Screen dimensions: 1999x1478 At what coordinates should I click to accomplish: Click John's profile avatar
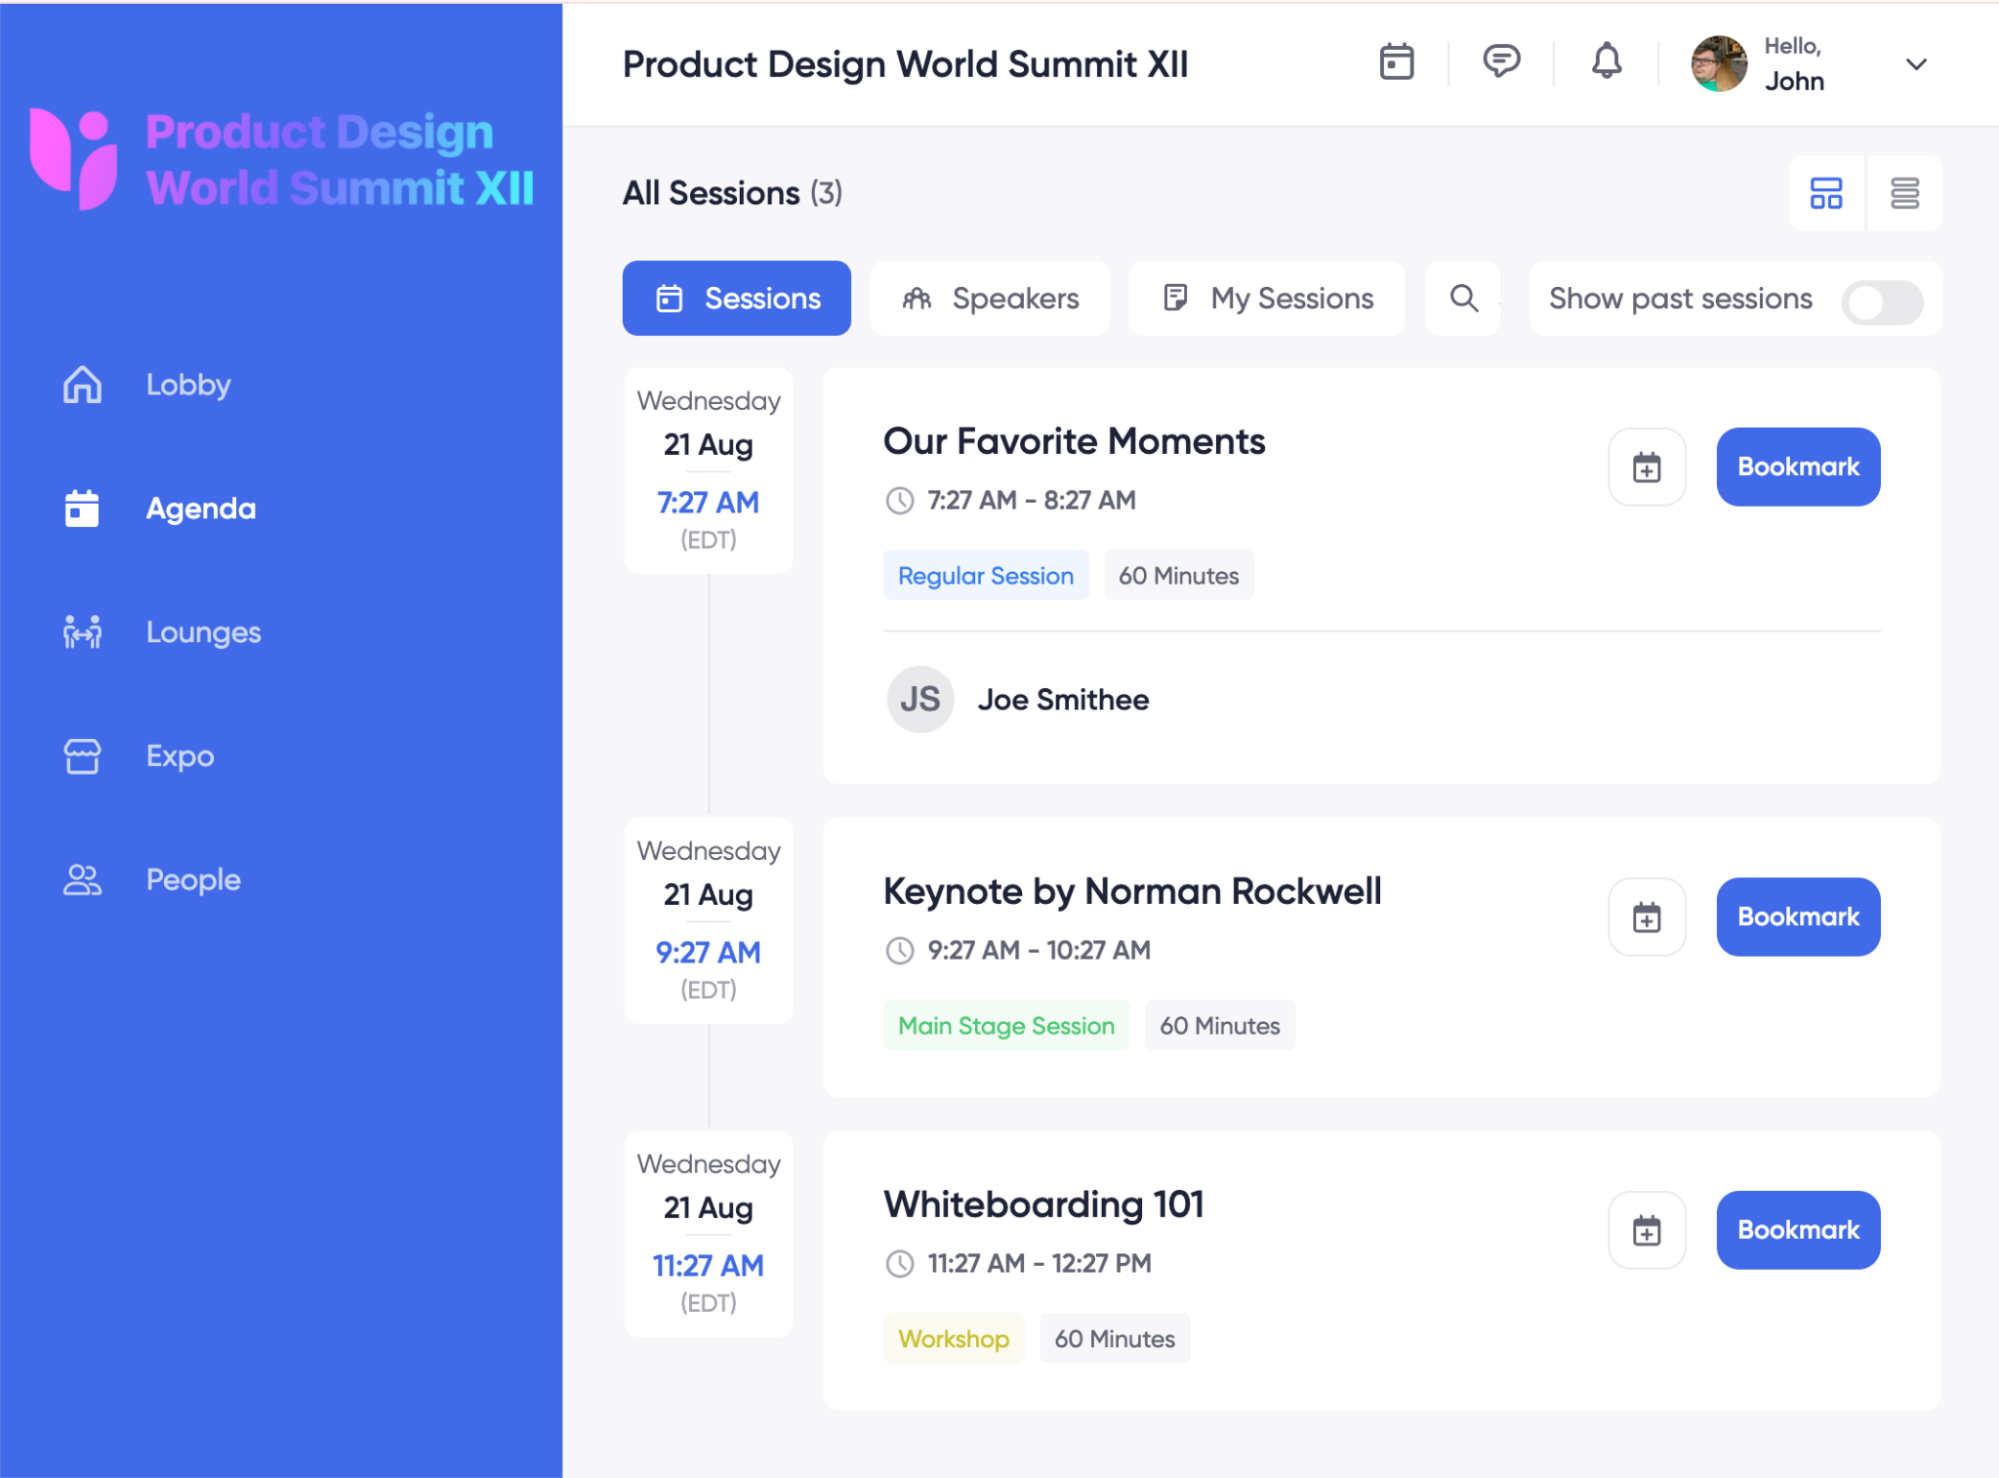pyautogui.click(x=1719, y=64)
